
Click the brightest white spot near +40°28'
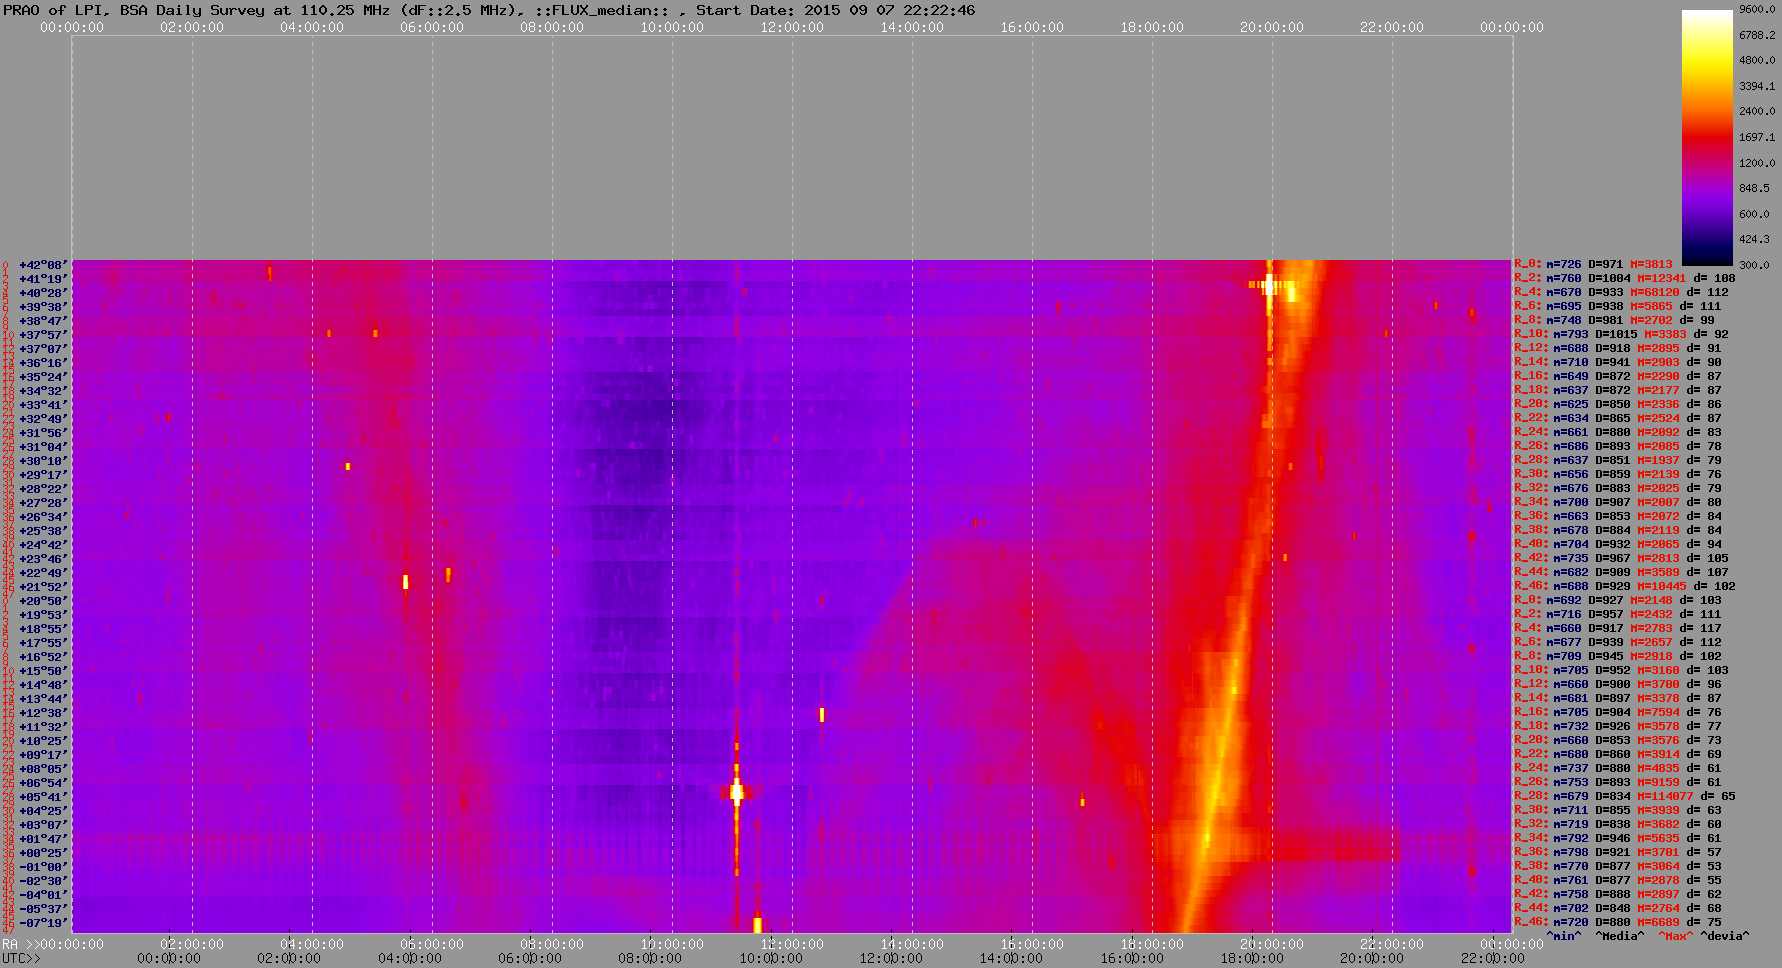pos(1269,285)
